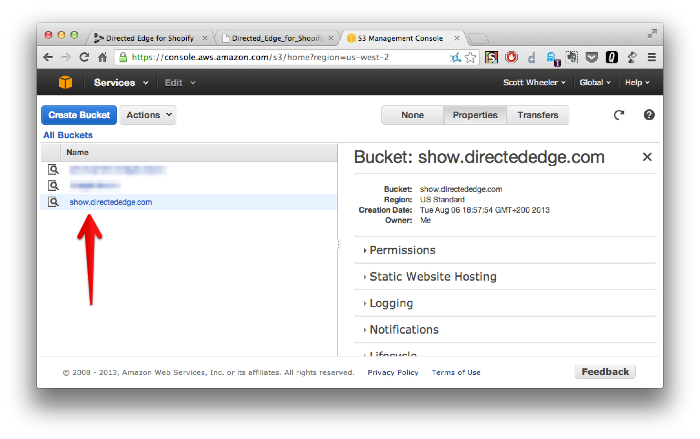Image resolution: width=700 pixels, height=439 pixels.
Task: Toggle browser fullscreen arrows icon
Action: click(x=652, y=33)
